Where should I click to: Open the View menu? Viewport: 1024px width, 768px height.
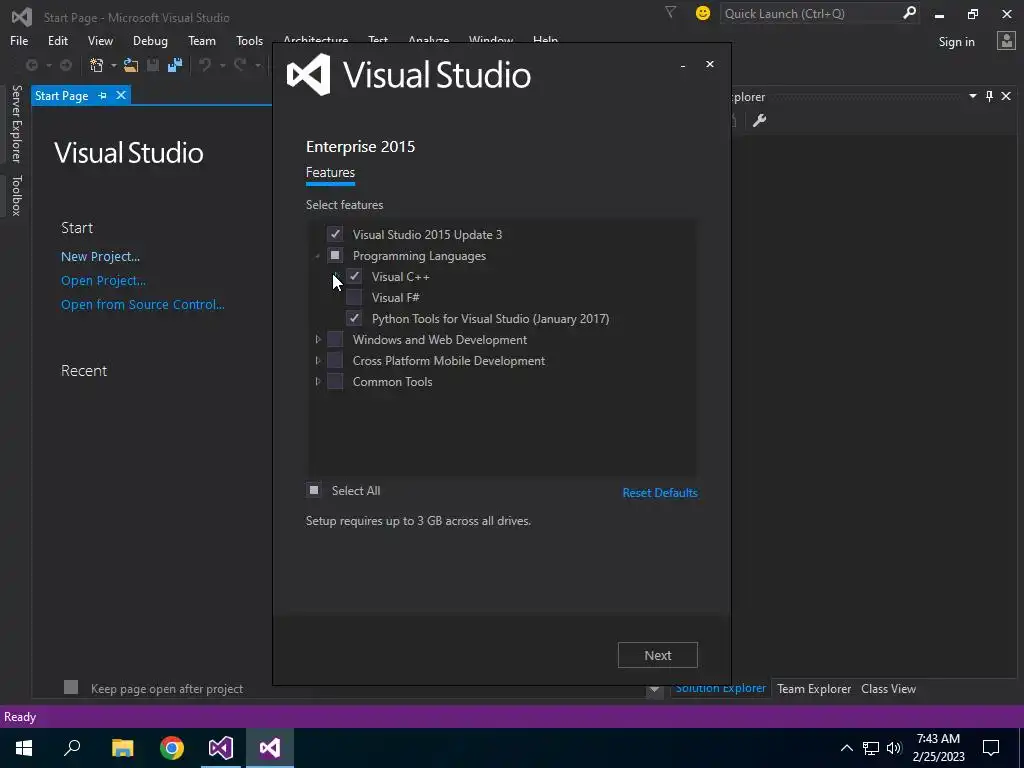[100, 40]
